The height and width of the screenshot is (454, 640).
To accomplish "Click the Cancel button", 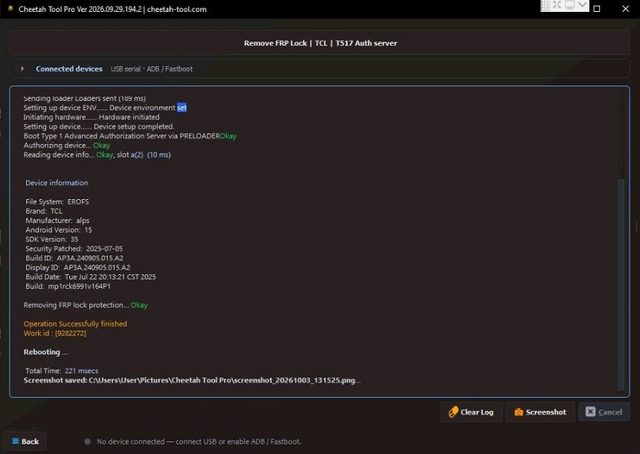I will (604, 412).
